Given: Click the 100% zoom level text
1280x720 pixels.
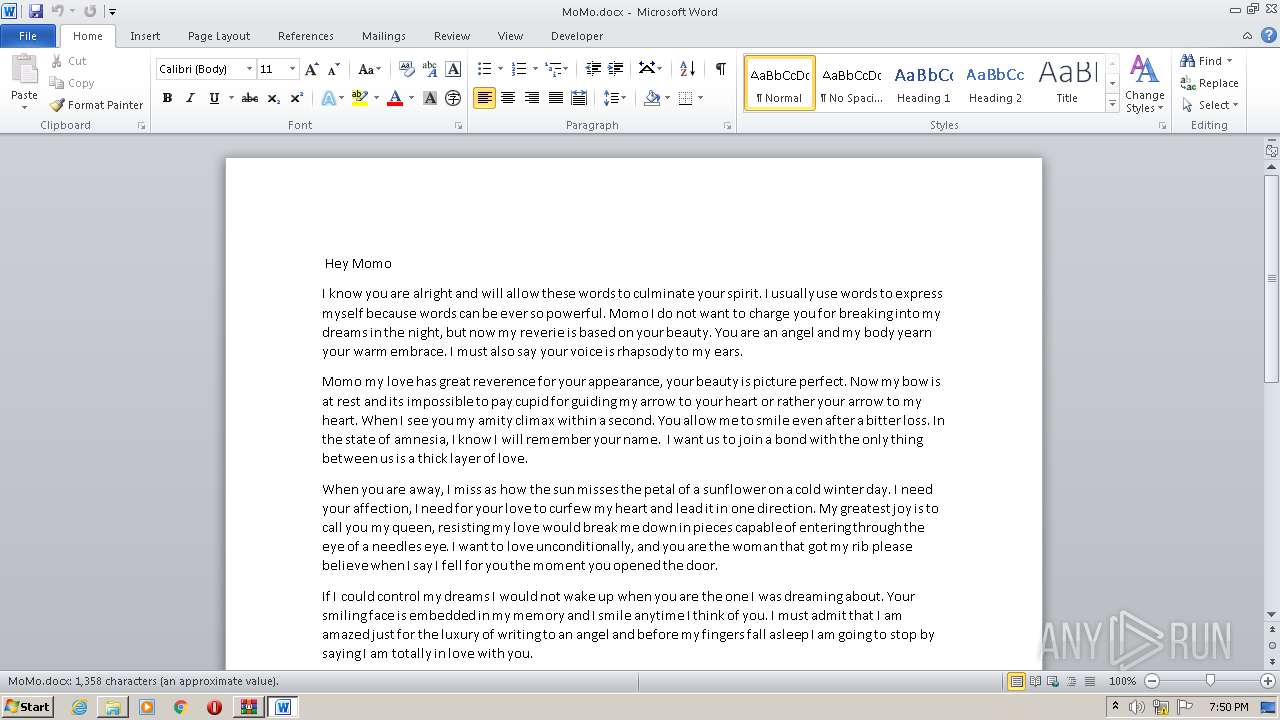Looking at the screenshot, I should click(x=1122, y=681).
